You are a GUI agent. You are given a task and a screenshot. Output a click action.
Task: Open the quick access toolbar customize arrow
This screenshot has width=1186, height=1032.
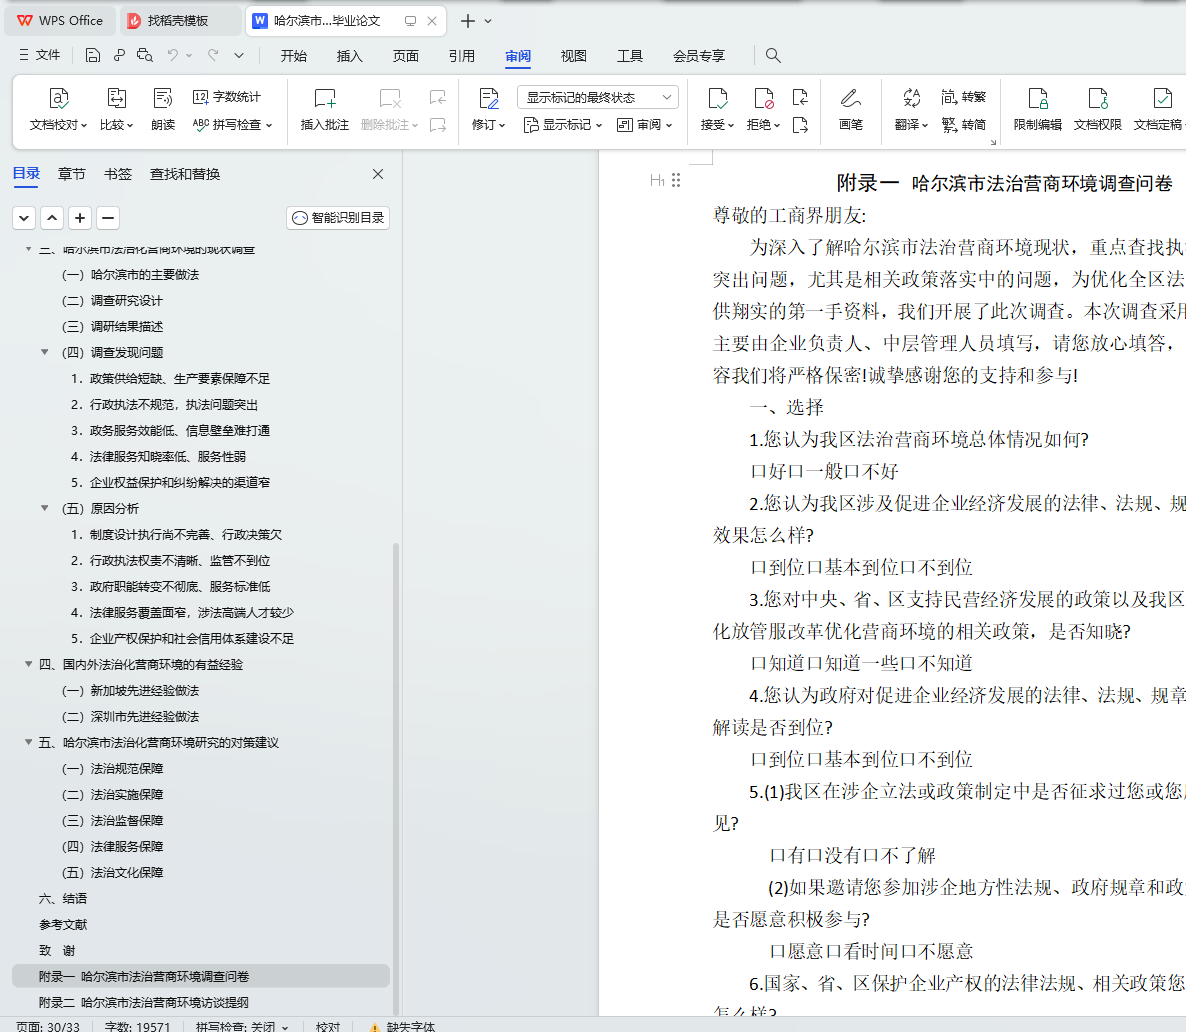[239, 55]
